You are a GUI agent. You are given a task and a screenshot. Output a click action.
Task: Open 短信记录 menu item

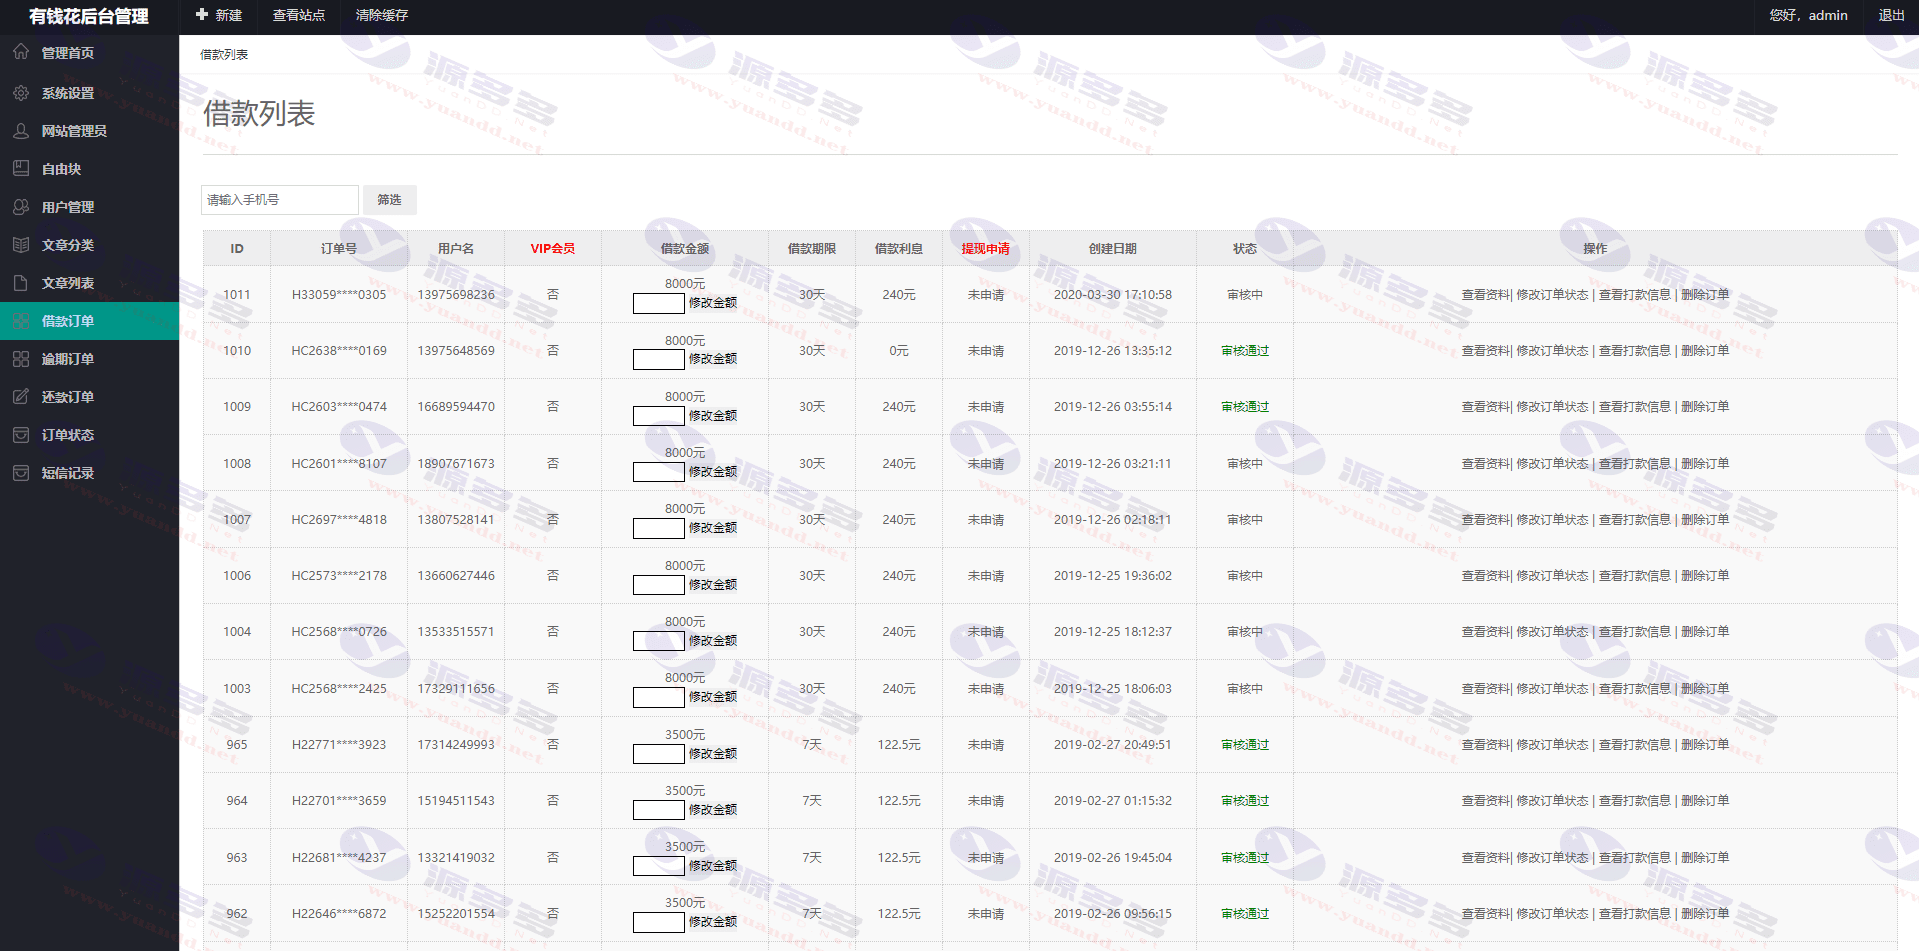[x=68, y=473]
